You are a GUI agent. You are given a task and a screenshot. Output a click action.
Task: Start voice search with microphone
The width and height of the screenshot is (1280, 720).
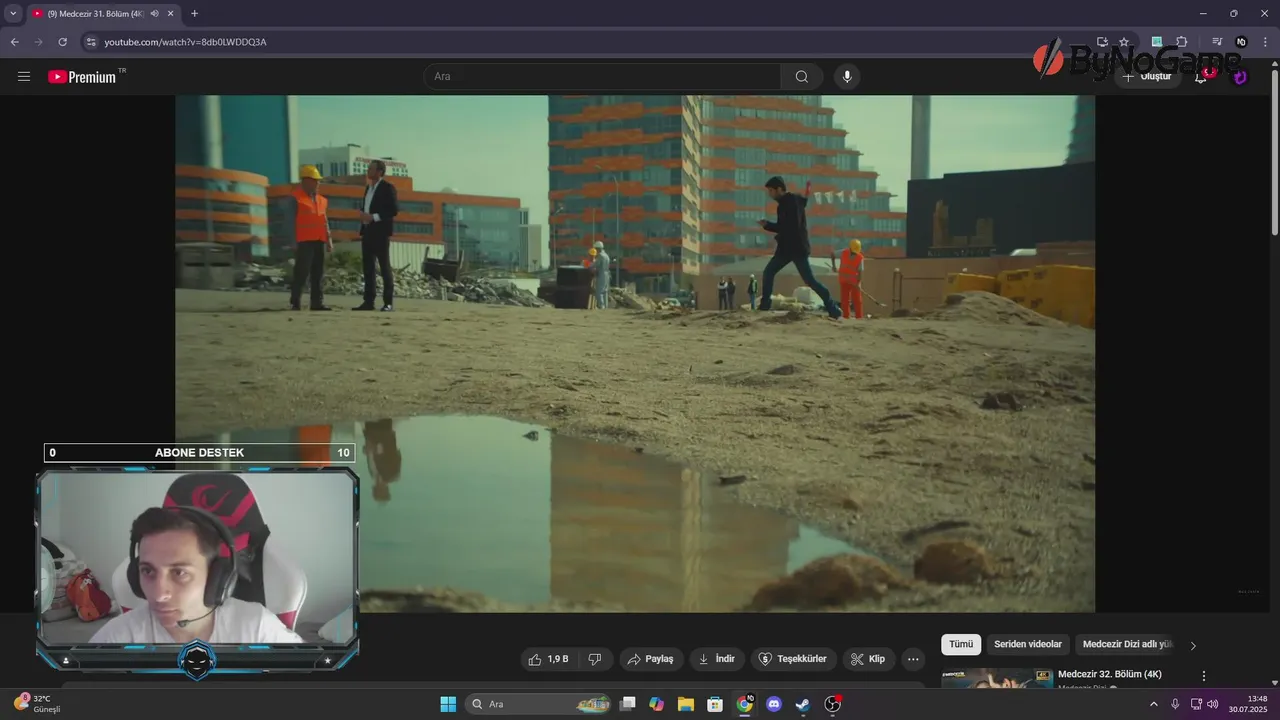(x=847, y=77)
